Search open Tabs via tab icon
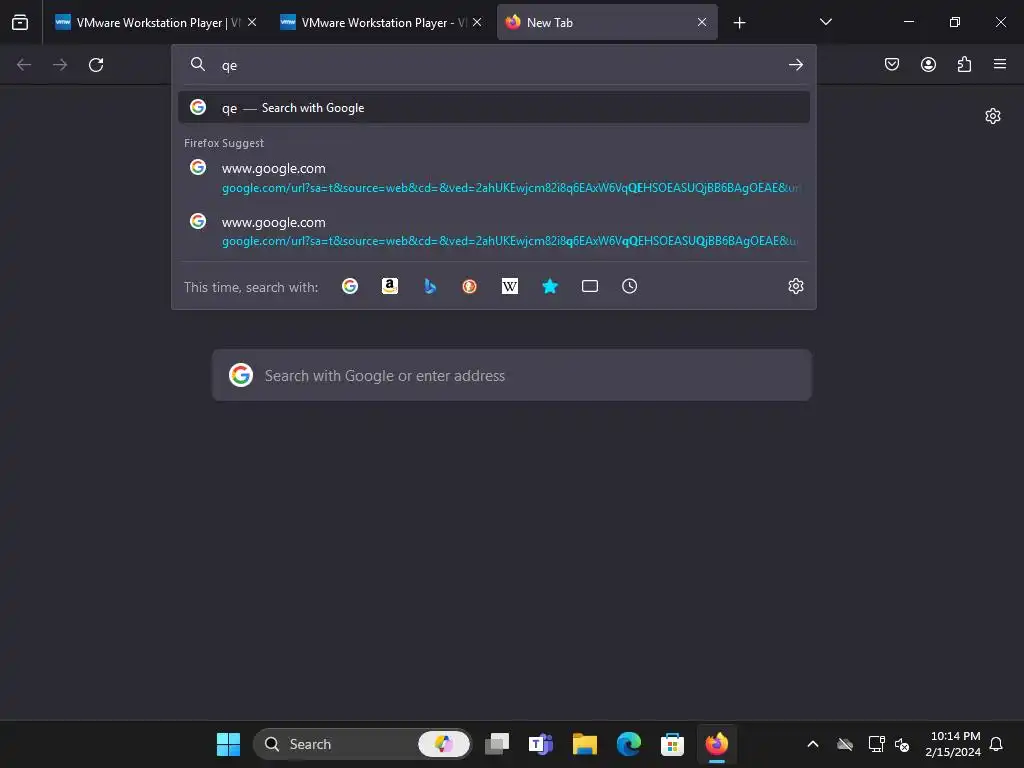The width and height of the screenshot is (1024, 768). point(590,286)
